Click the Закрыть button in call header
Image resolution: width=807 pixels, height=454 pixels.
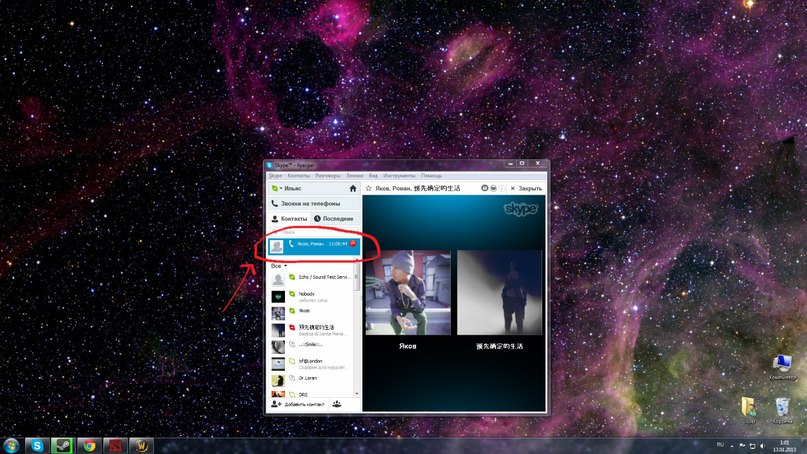point(526,188)
